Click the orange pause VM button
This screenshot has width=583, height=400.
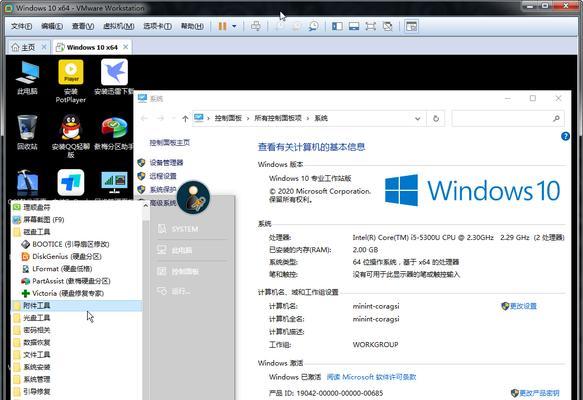point(222,26)
